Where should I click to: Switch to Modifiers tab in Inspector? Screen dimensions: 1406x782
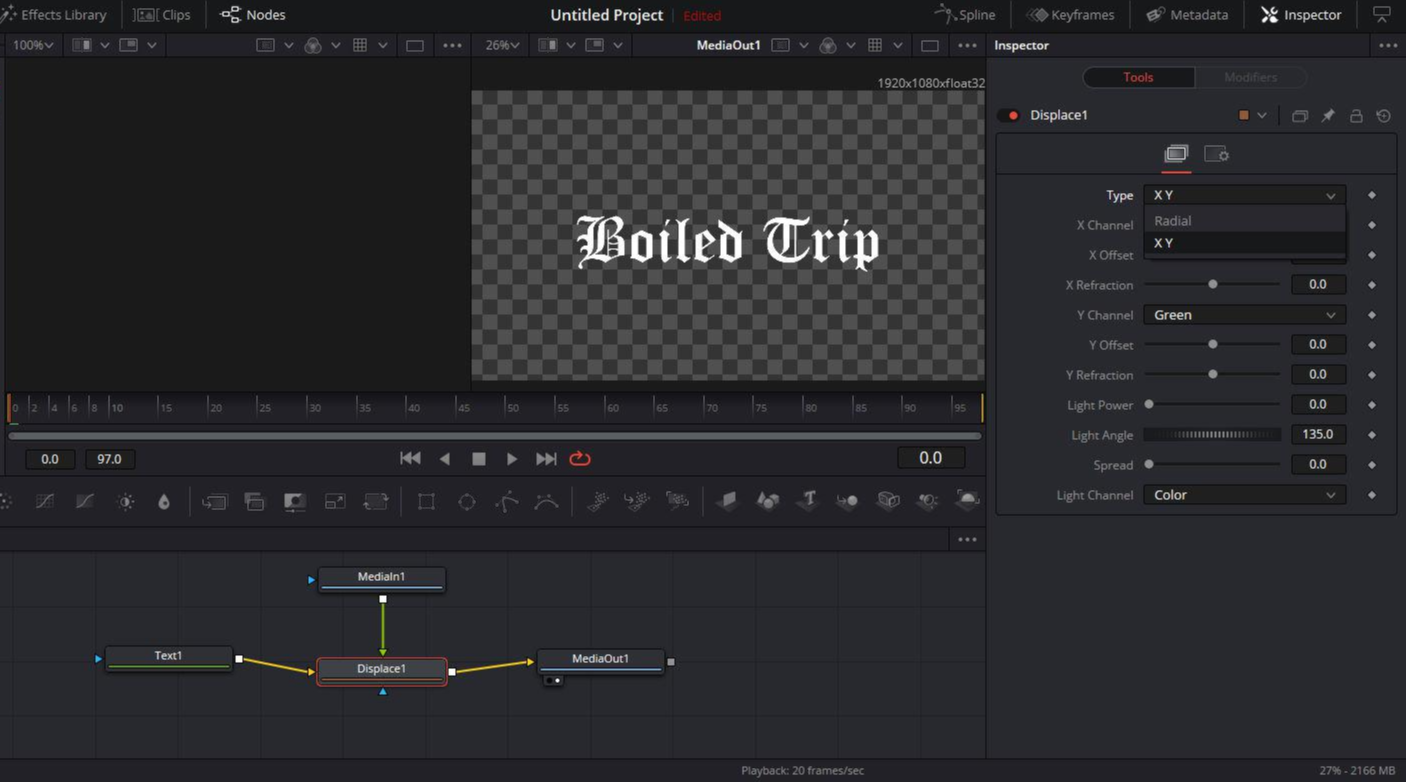click(1250, 77)
